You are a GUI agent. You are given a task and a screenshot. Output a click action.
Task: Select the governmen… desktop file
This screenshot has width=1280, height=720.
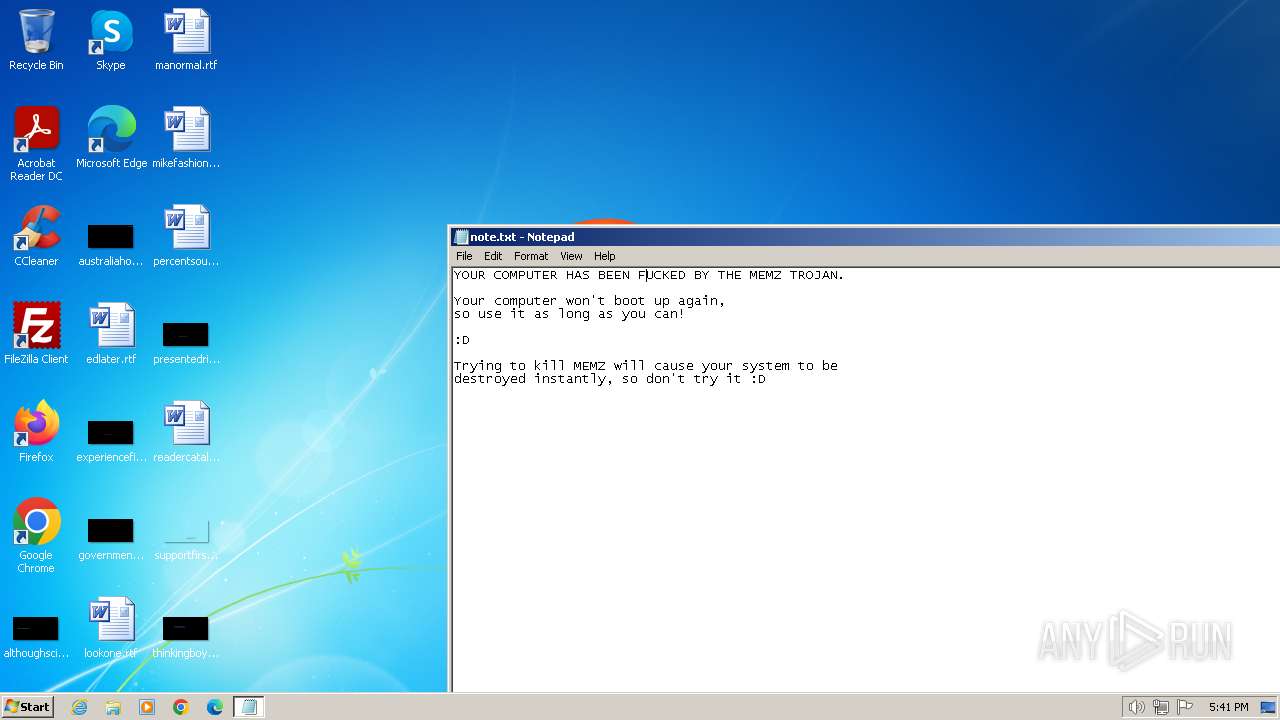(111, 540)
